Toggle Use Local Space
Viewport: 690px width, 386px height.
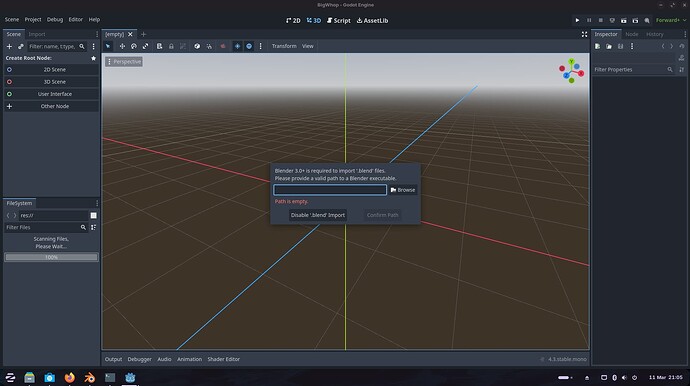coord(197,46)
